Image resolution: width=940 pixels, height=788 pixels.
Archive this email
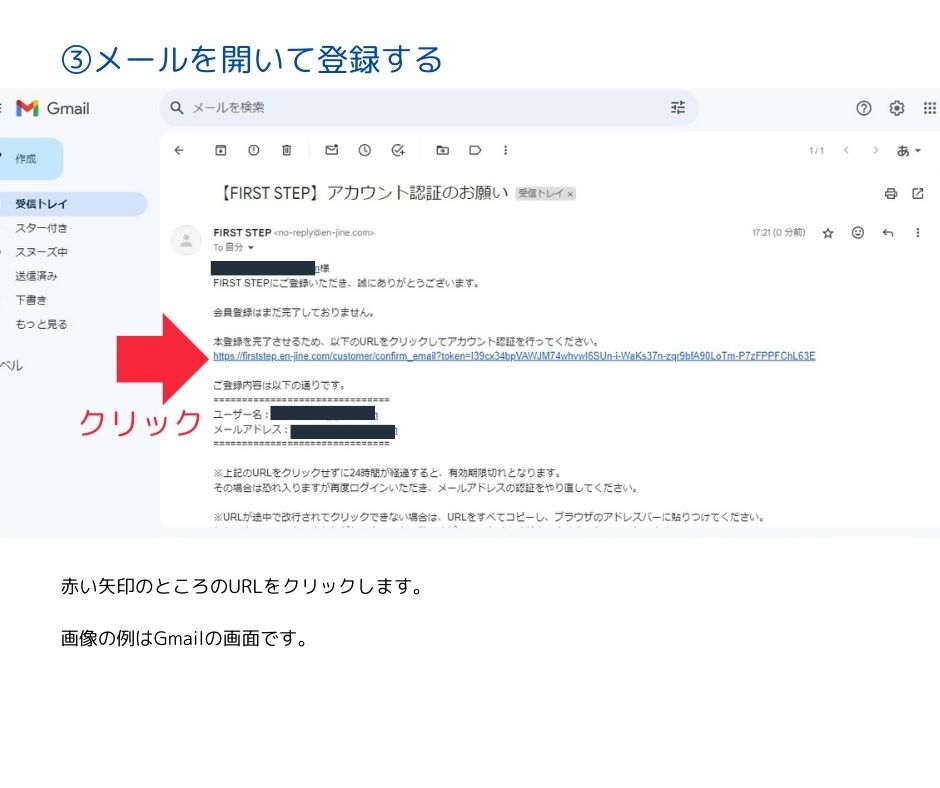(x=221, y=151)
